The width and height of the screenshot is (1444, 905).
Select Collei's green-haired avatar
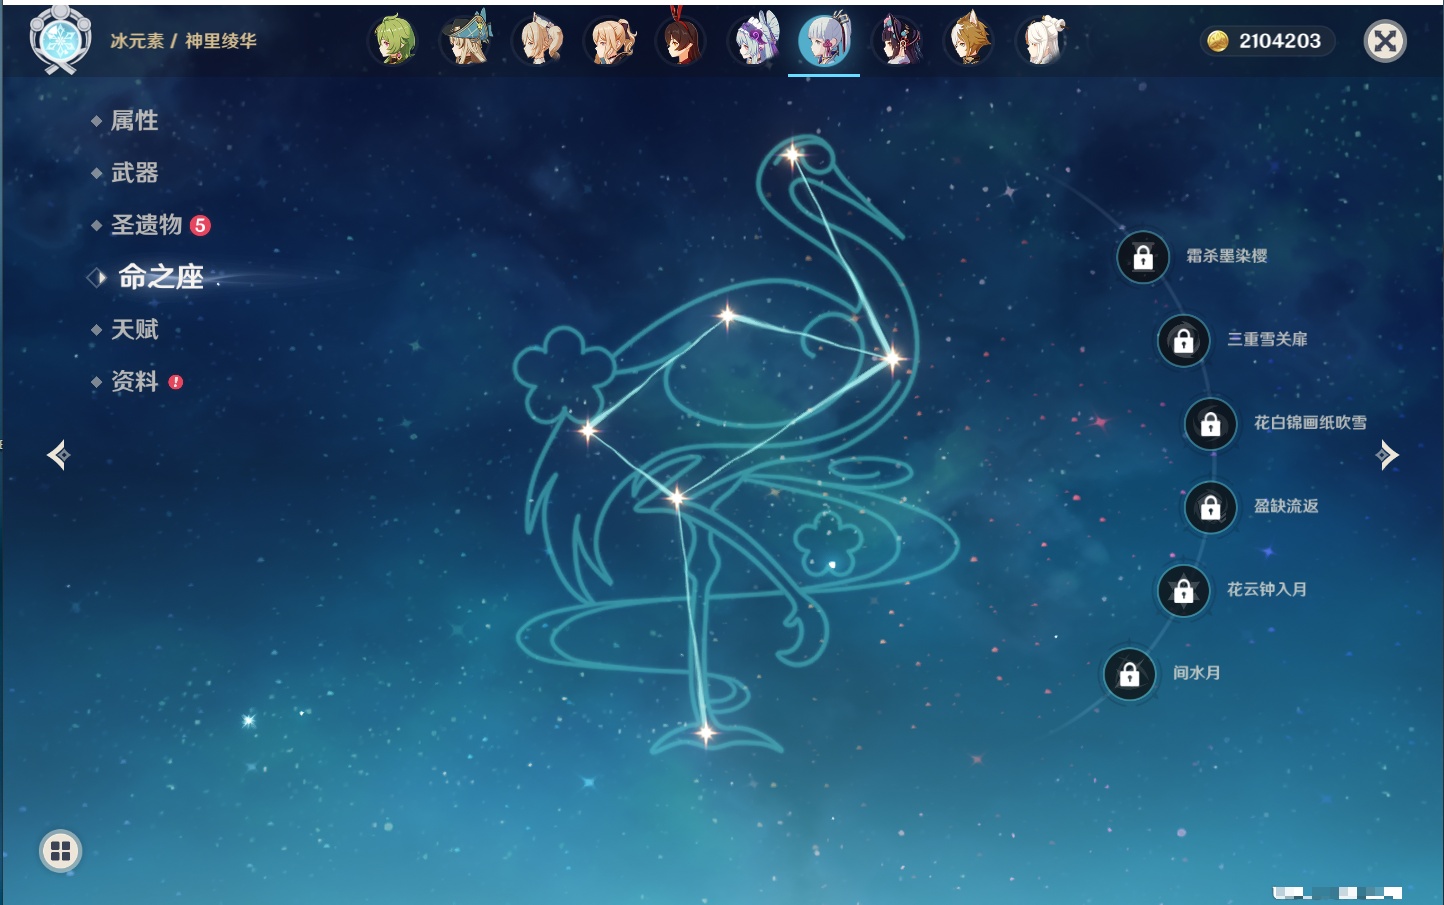point(395,41)
